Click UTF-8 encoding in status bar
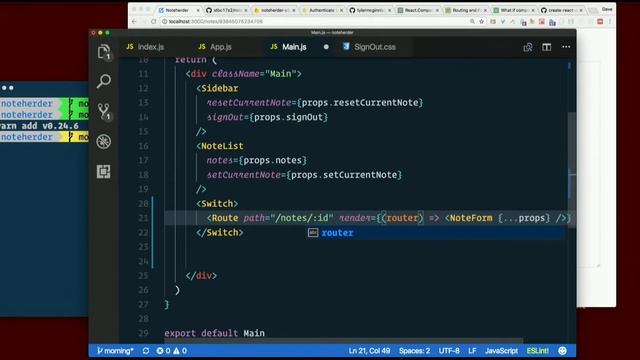The height and width of the screenshot is (360, 640). click(449, 351)
